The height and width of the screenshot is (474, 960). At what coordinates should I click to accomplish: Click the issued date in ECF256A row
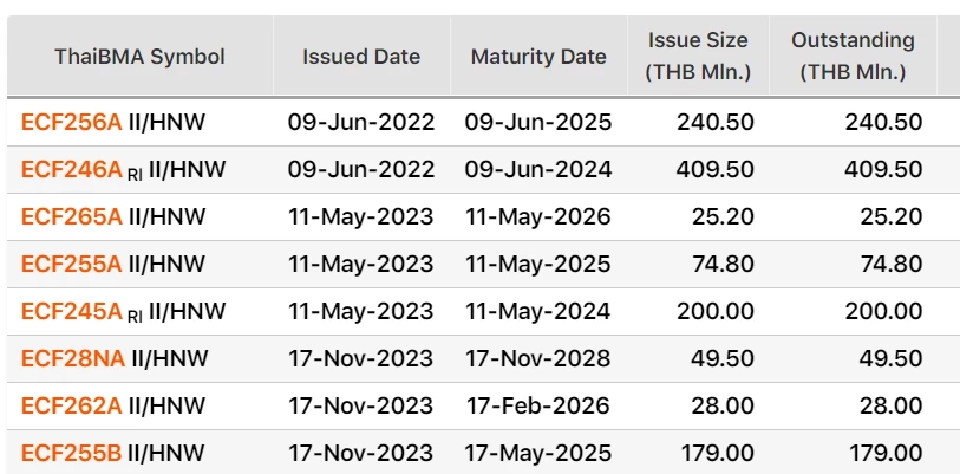pyautogui.click(x=361, y=122)
